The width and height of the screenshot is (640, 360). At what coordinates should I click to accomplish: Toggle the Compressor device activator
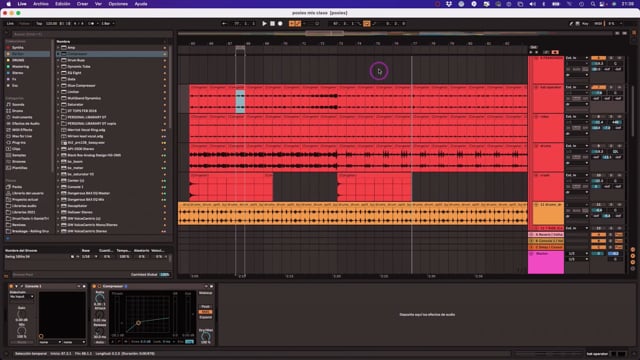coord(94,286)
